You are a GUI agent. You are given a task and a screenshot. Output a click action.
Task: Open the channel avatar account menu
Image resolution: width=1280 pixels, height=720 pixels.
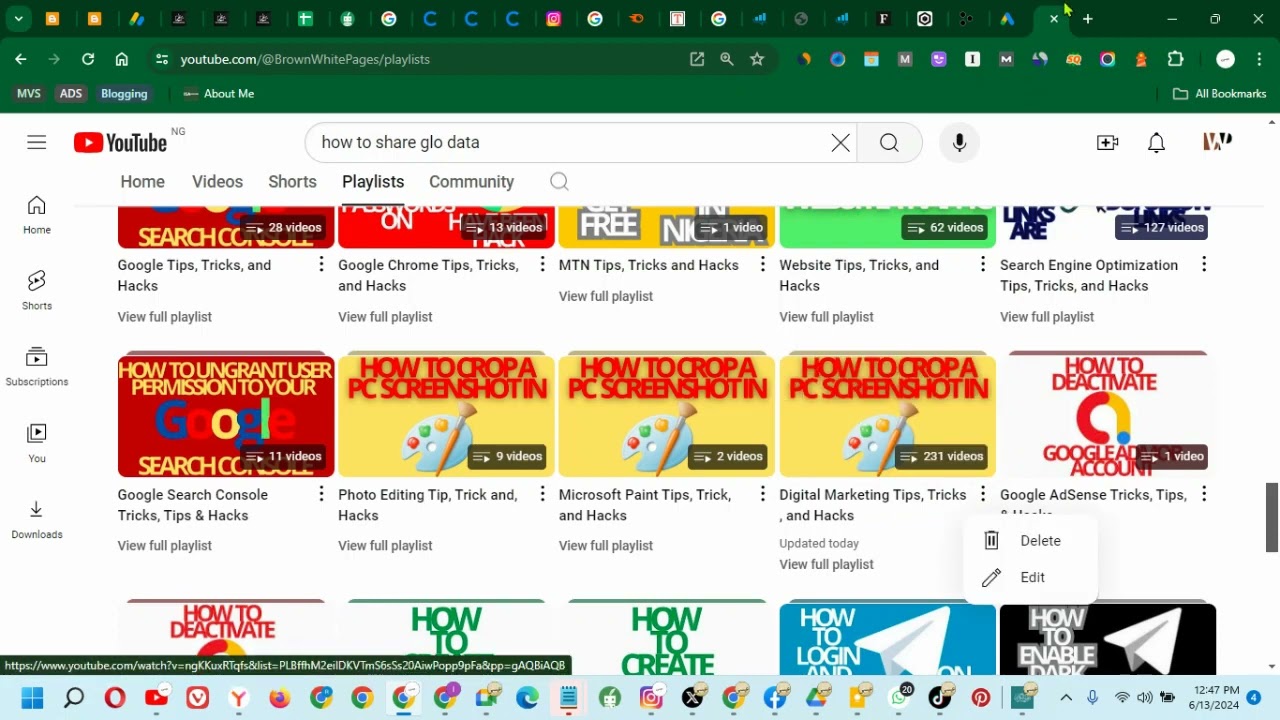[x=1217, y=142]
